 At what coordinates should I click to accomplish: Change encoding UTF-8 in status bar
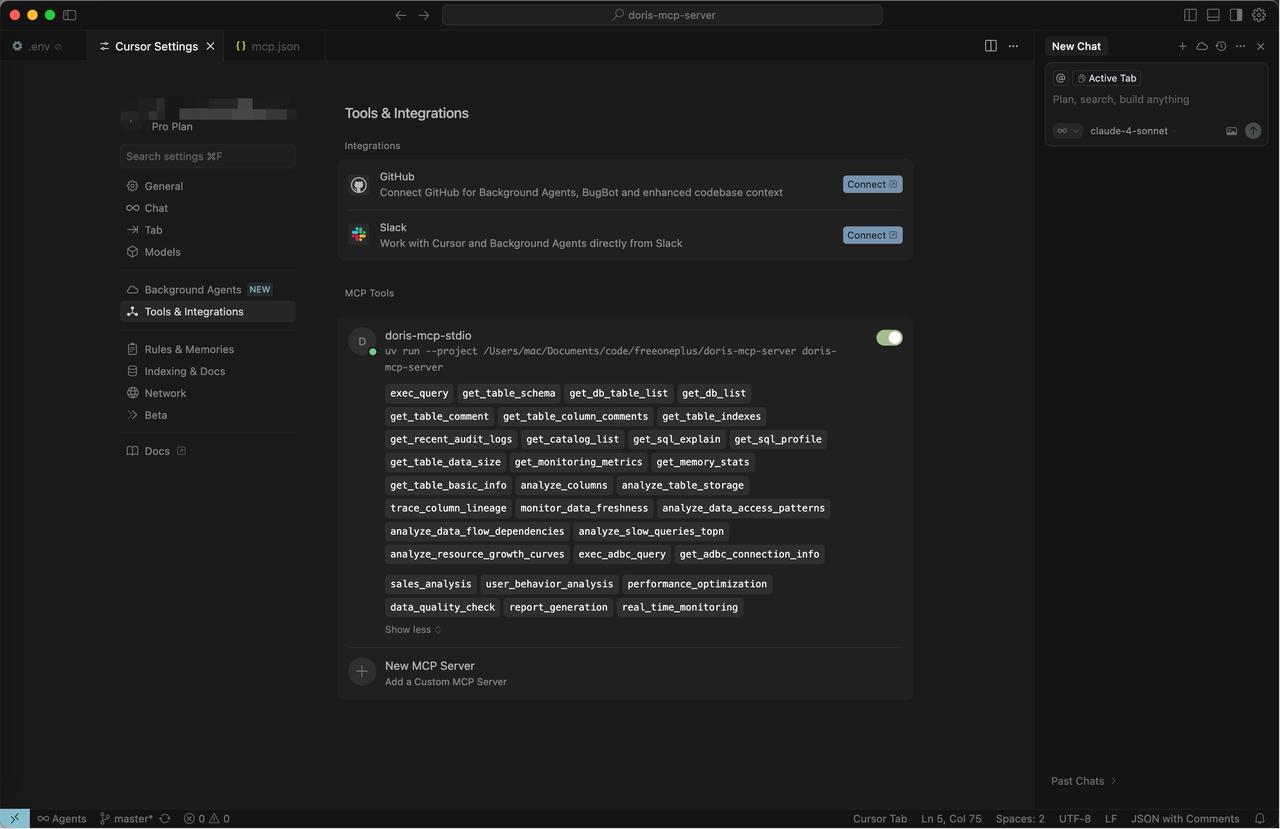1075,818
